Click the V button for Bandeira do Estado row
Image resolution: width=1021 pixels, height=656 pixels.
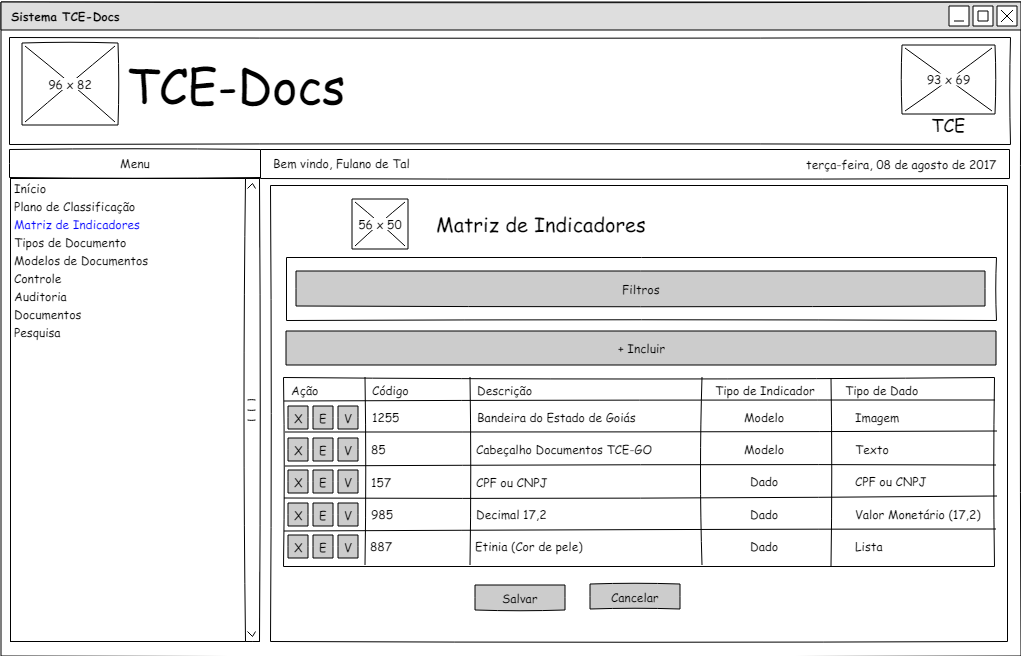coord(347,418)
